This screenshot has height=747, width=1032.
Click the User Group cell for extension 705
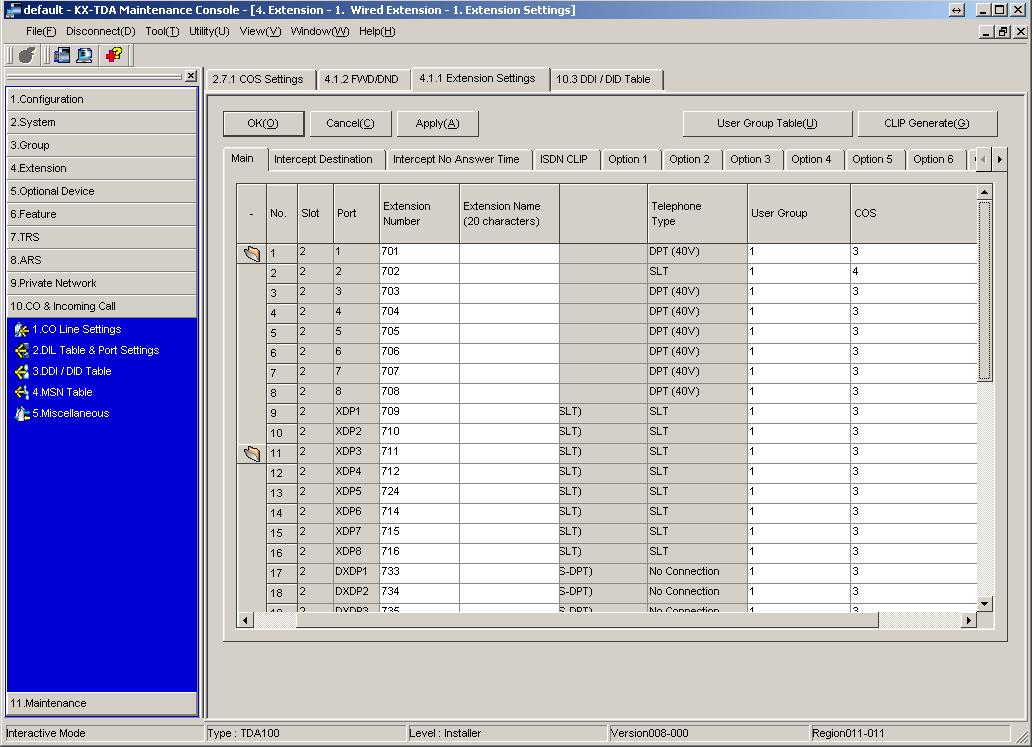(x=799, y=332)
